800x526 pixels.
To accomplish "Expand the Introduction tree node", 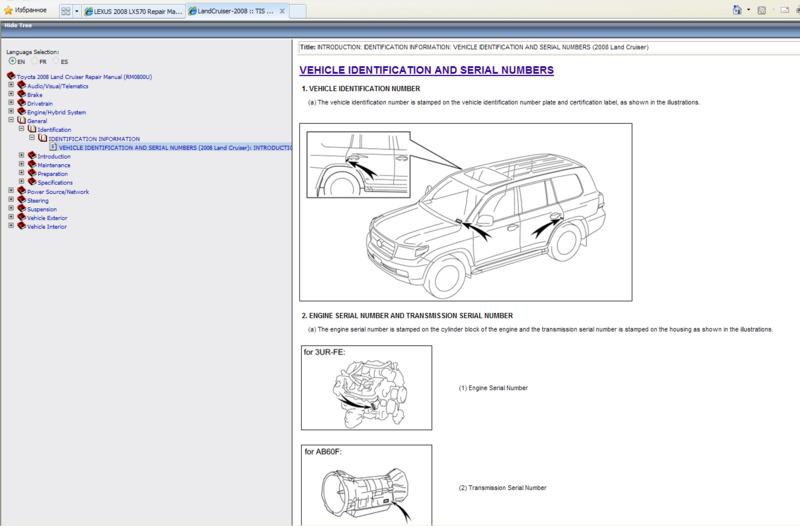I will pyautogui.click(x=21, y=155).
